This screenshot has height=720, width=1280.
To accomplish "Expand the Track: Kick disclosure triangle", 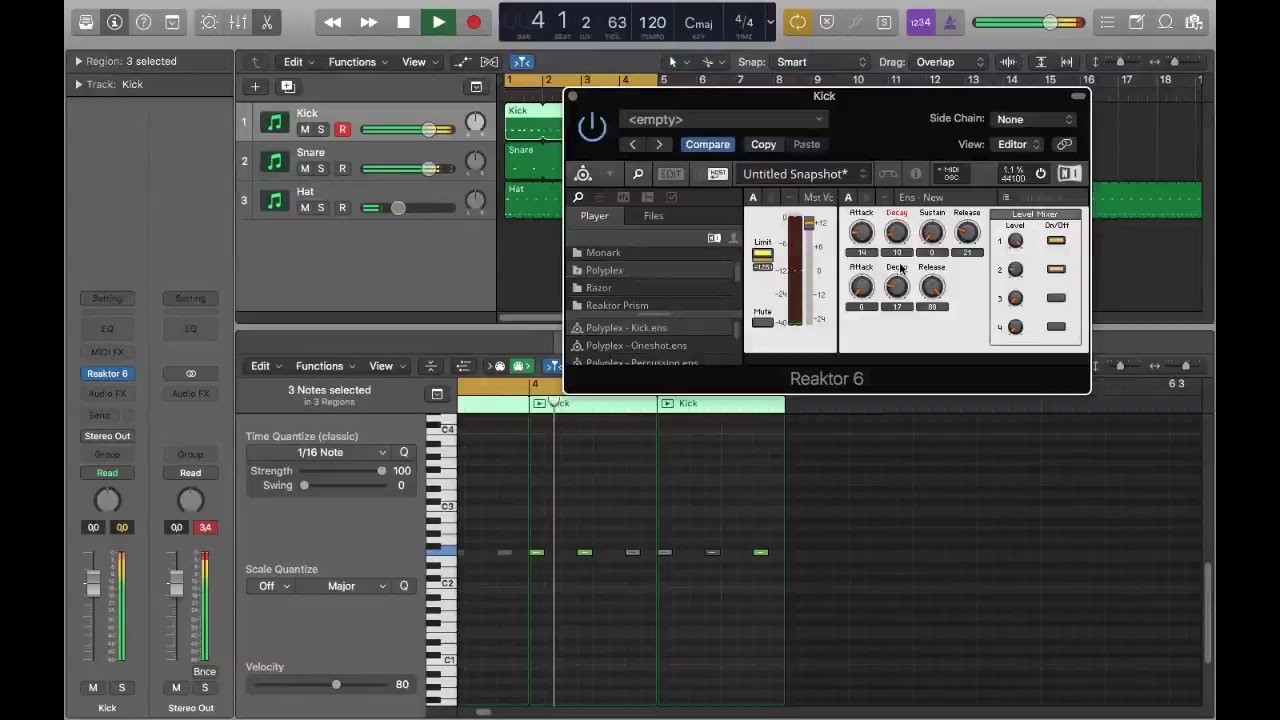I will tap(78, 84).
